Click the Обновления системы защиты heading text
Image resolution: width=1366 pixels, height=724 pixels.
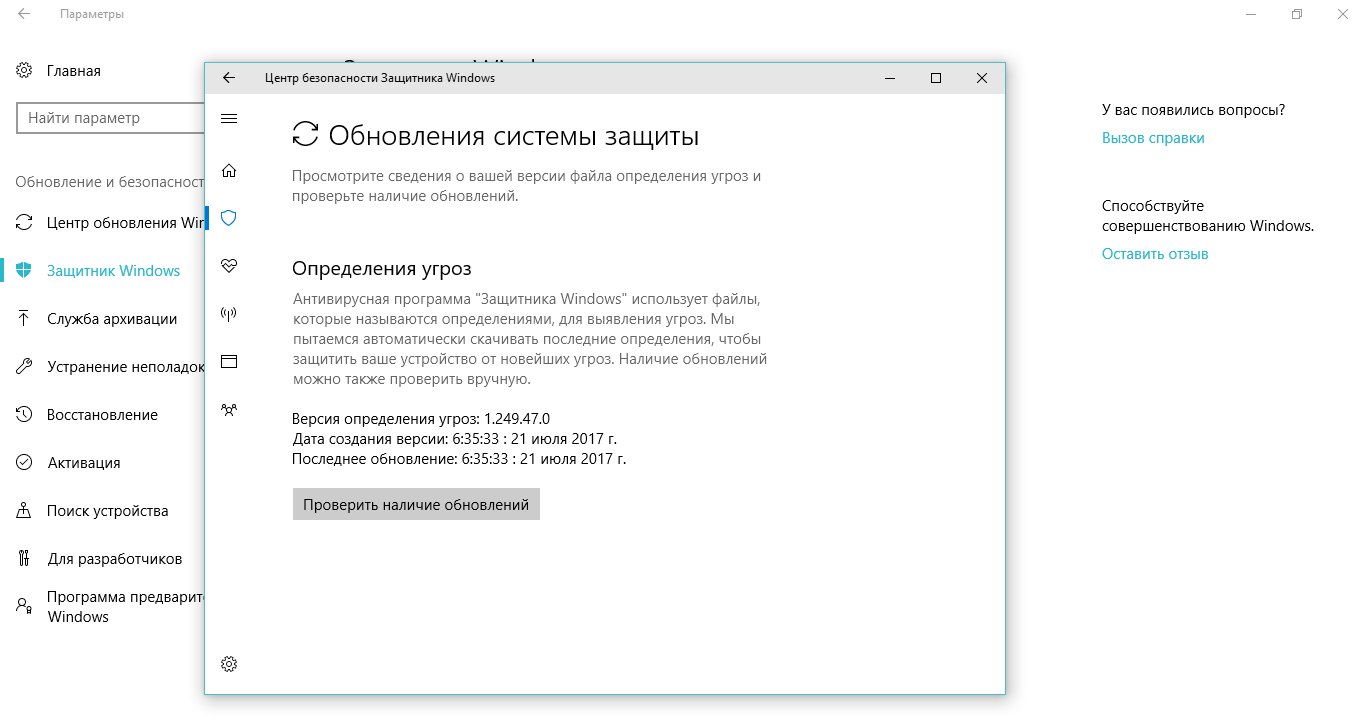coord(514,136)
